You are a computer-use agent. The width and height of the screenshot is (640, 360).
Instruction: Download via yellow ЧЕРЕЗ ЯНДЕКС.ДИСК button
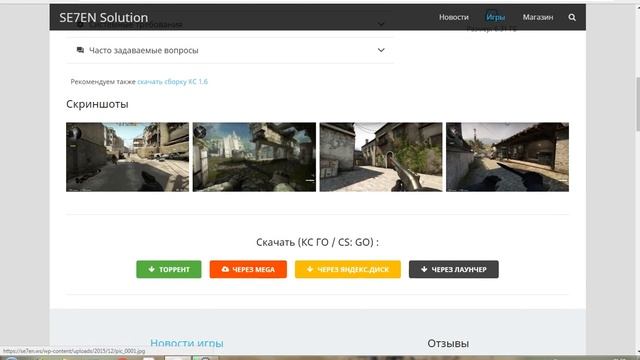348,269
